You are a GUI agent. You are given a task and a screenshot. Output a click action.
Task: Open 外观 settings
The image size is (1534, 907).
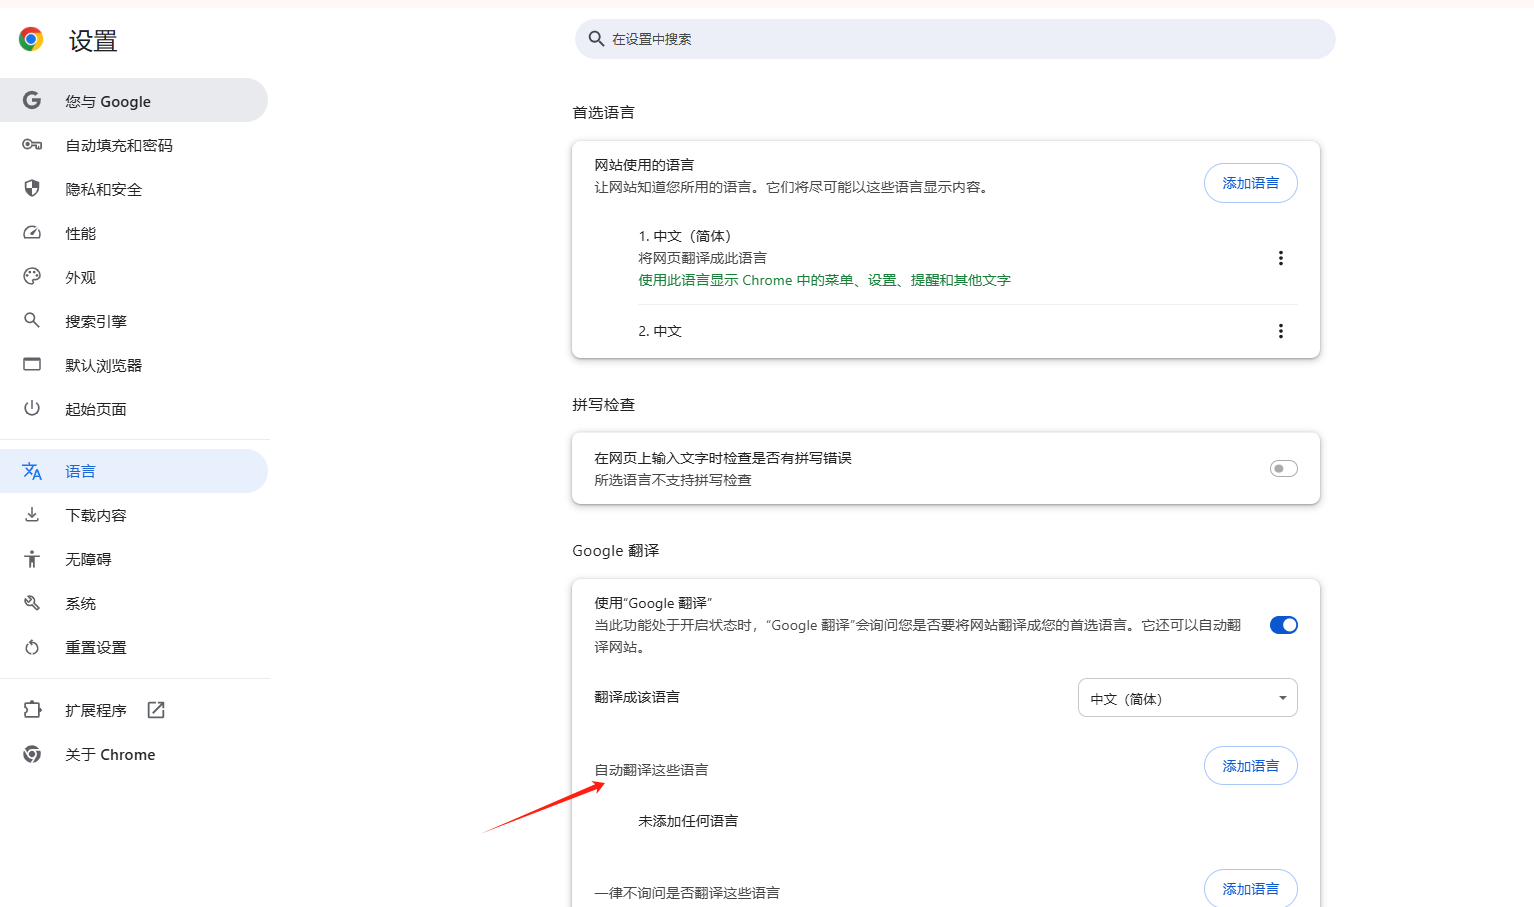(134, 277)
